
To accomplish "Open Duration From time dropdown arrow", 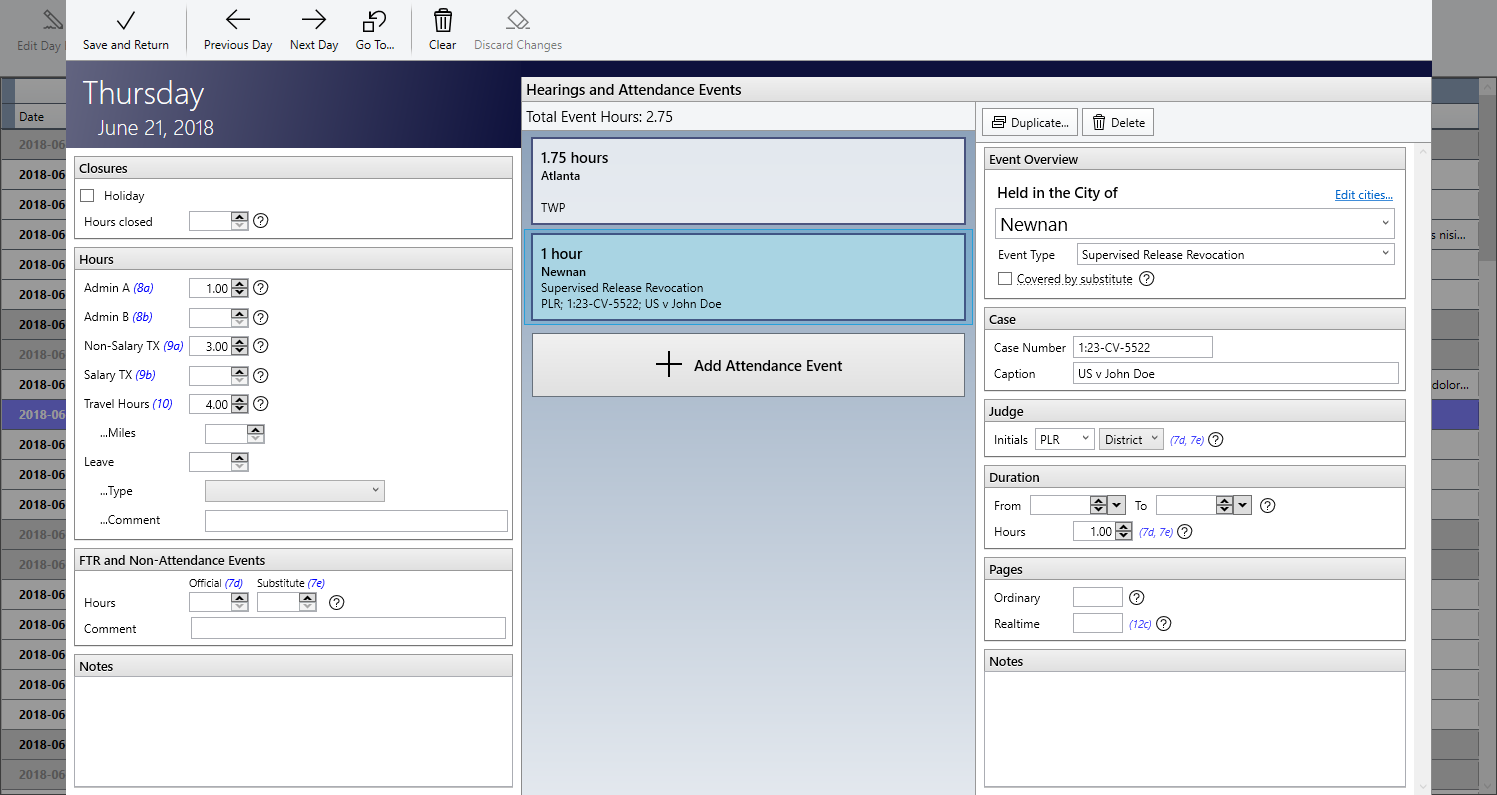I will coord(1117,506).
